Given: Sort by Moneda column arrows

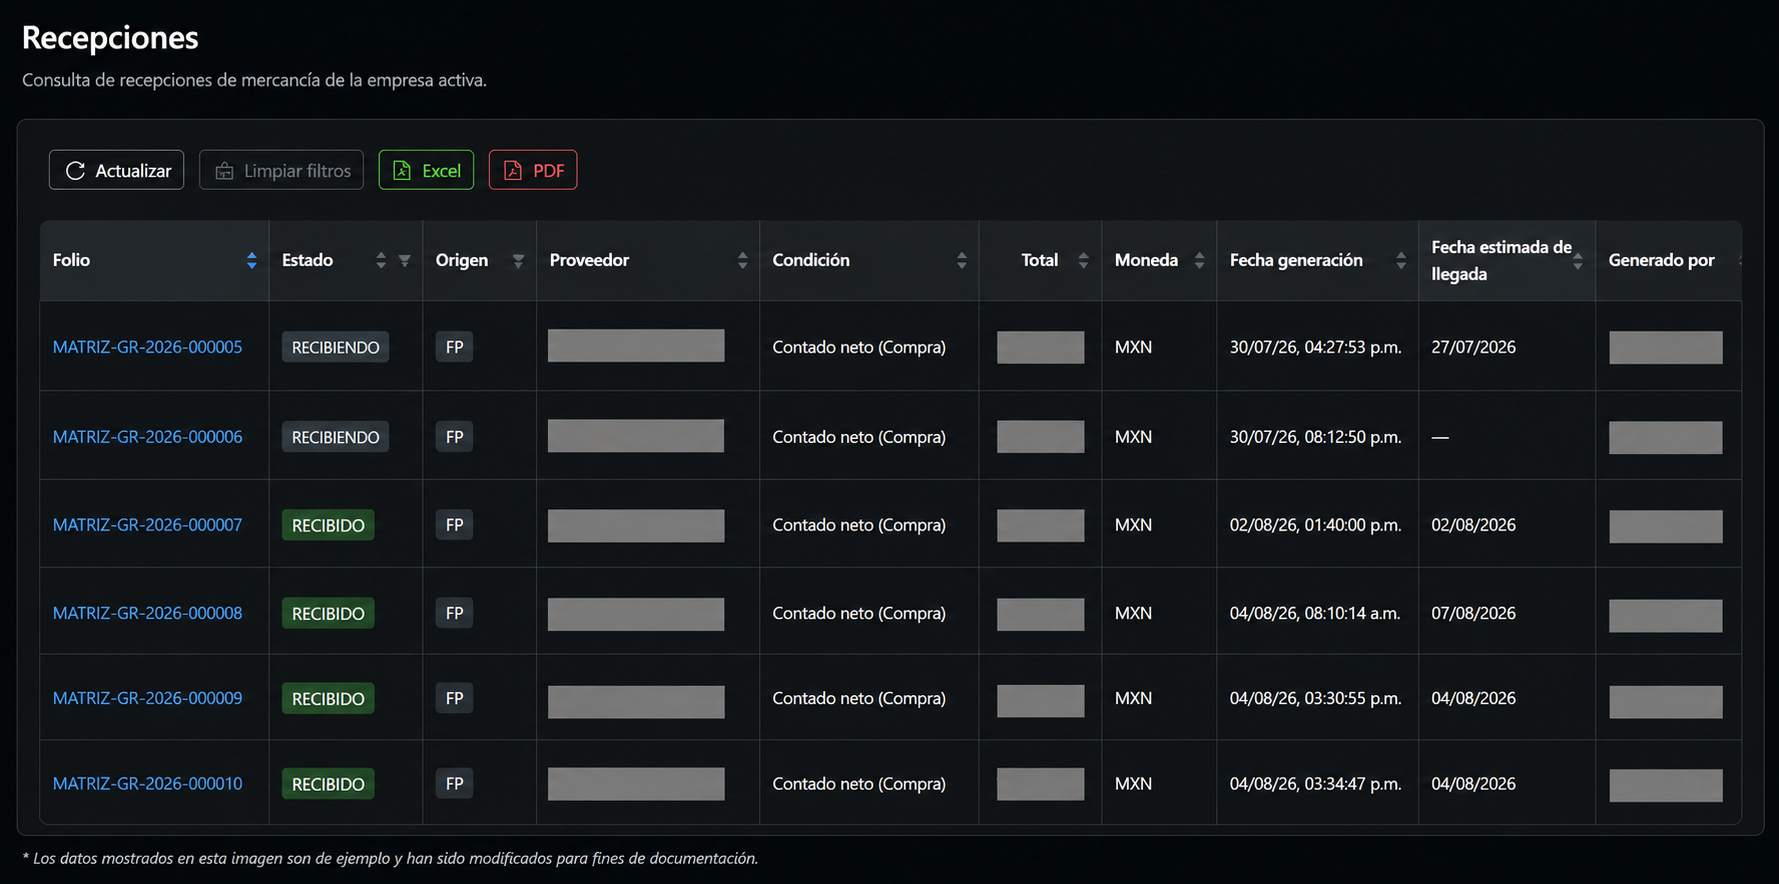Looking at the screenshot, I should pyautogui.click(x=1199, y=260).
